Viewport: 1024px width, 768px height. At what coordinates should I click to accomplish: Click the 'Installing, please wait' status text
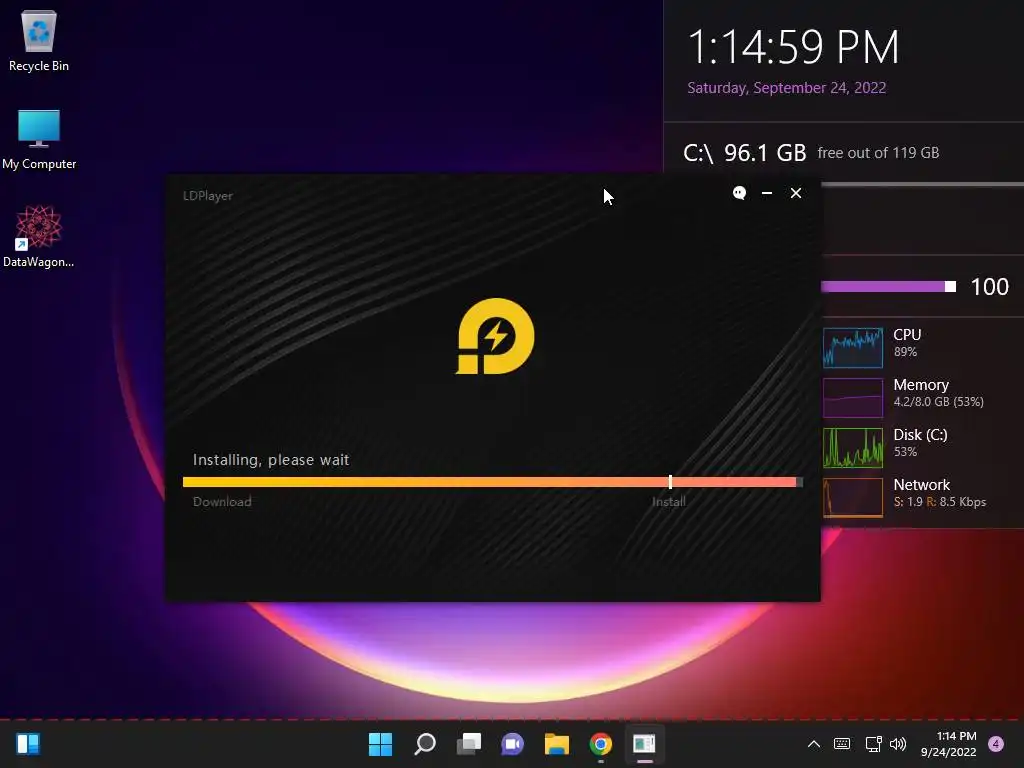point(271,460)
